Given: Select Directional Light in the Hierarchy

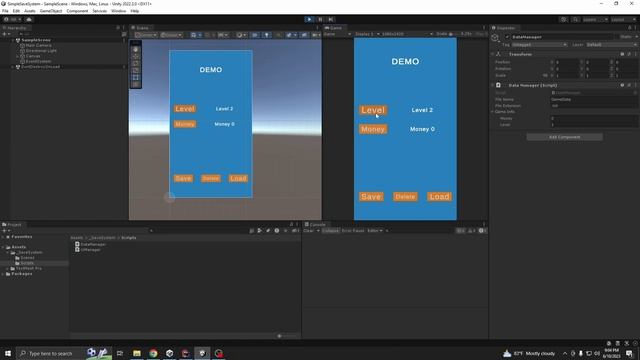Looking at the screenshot, I should coord(41,51).
